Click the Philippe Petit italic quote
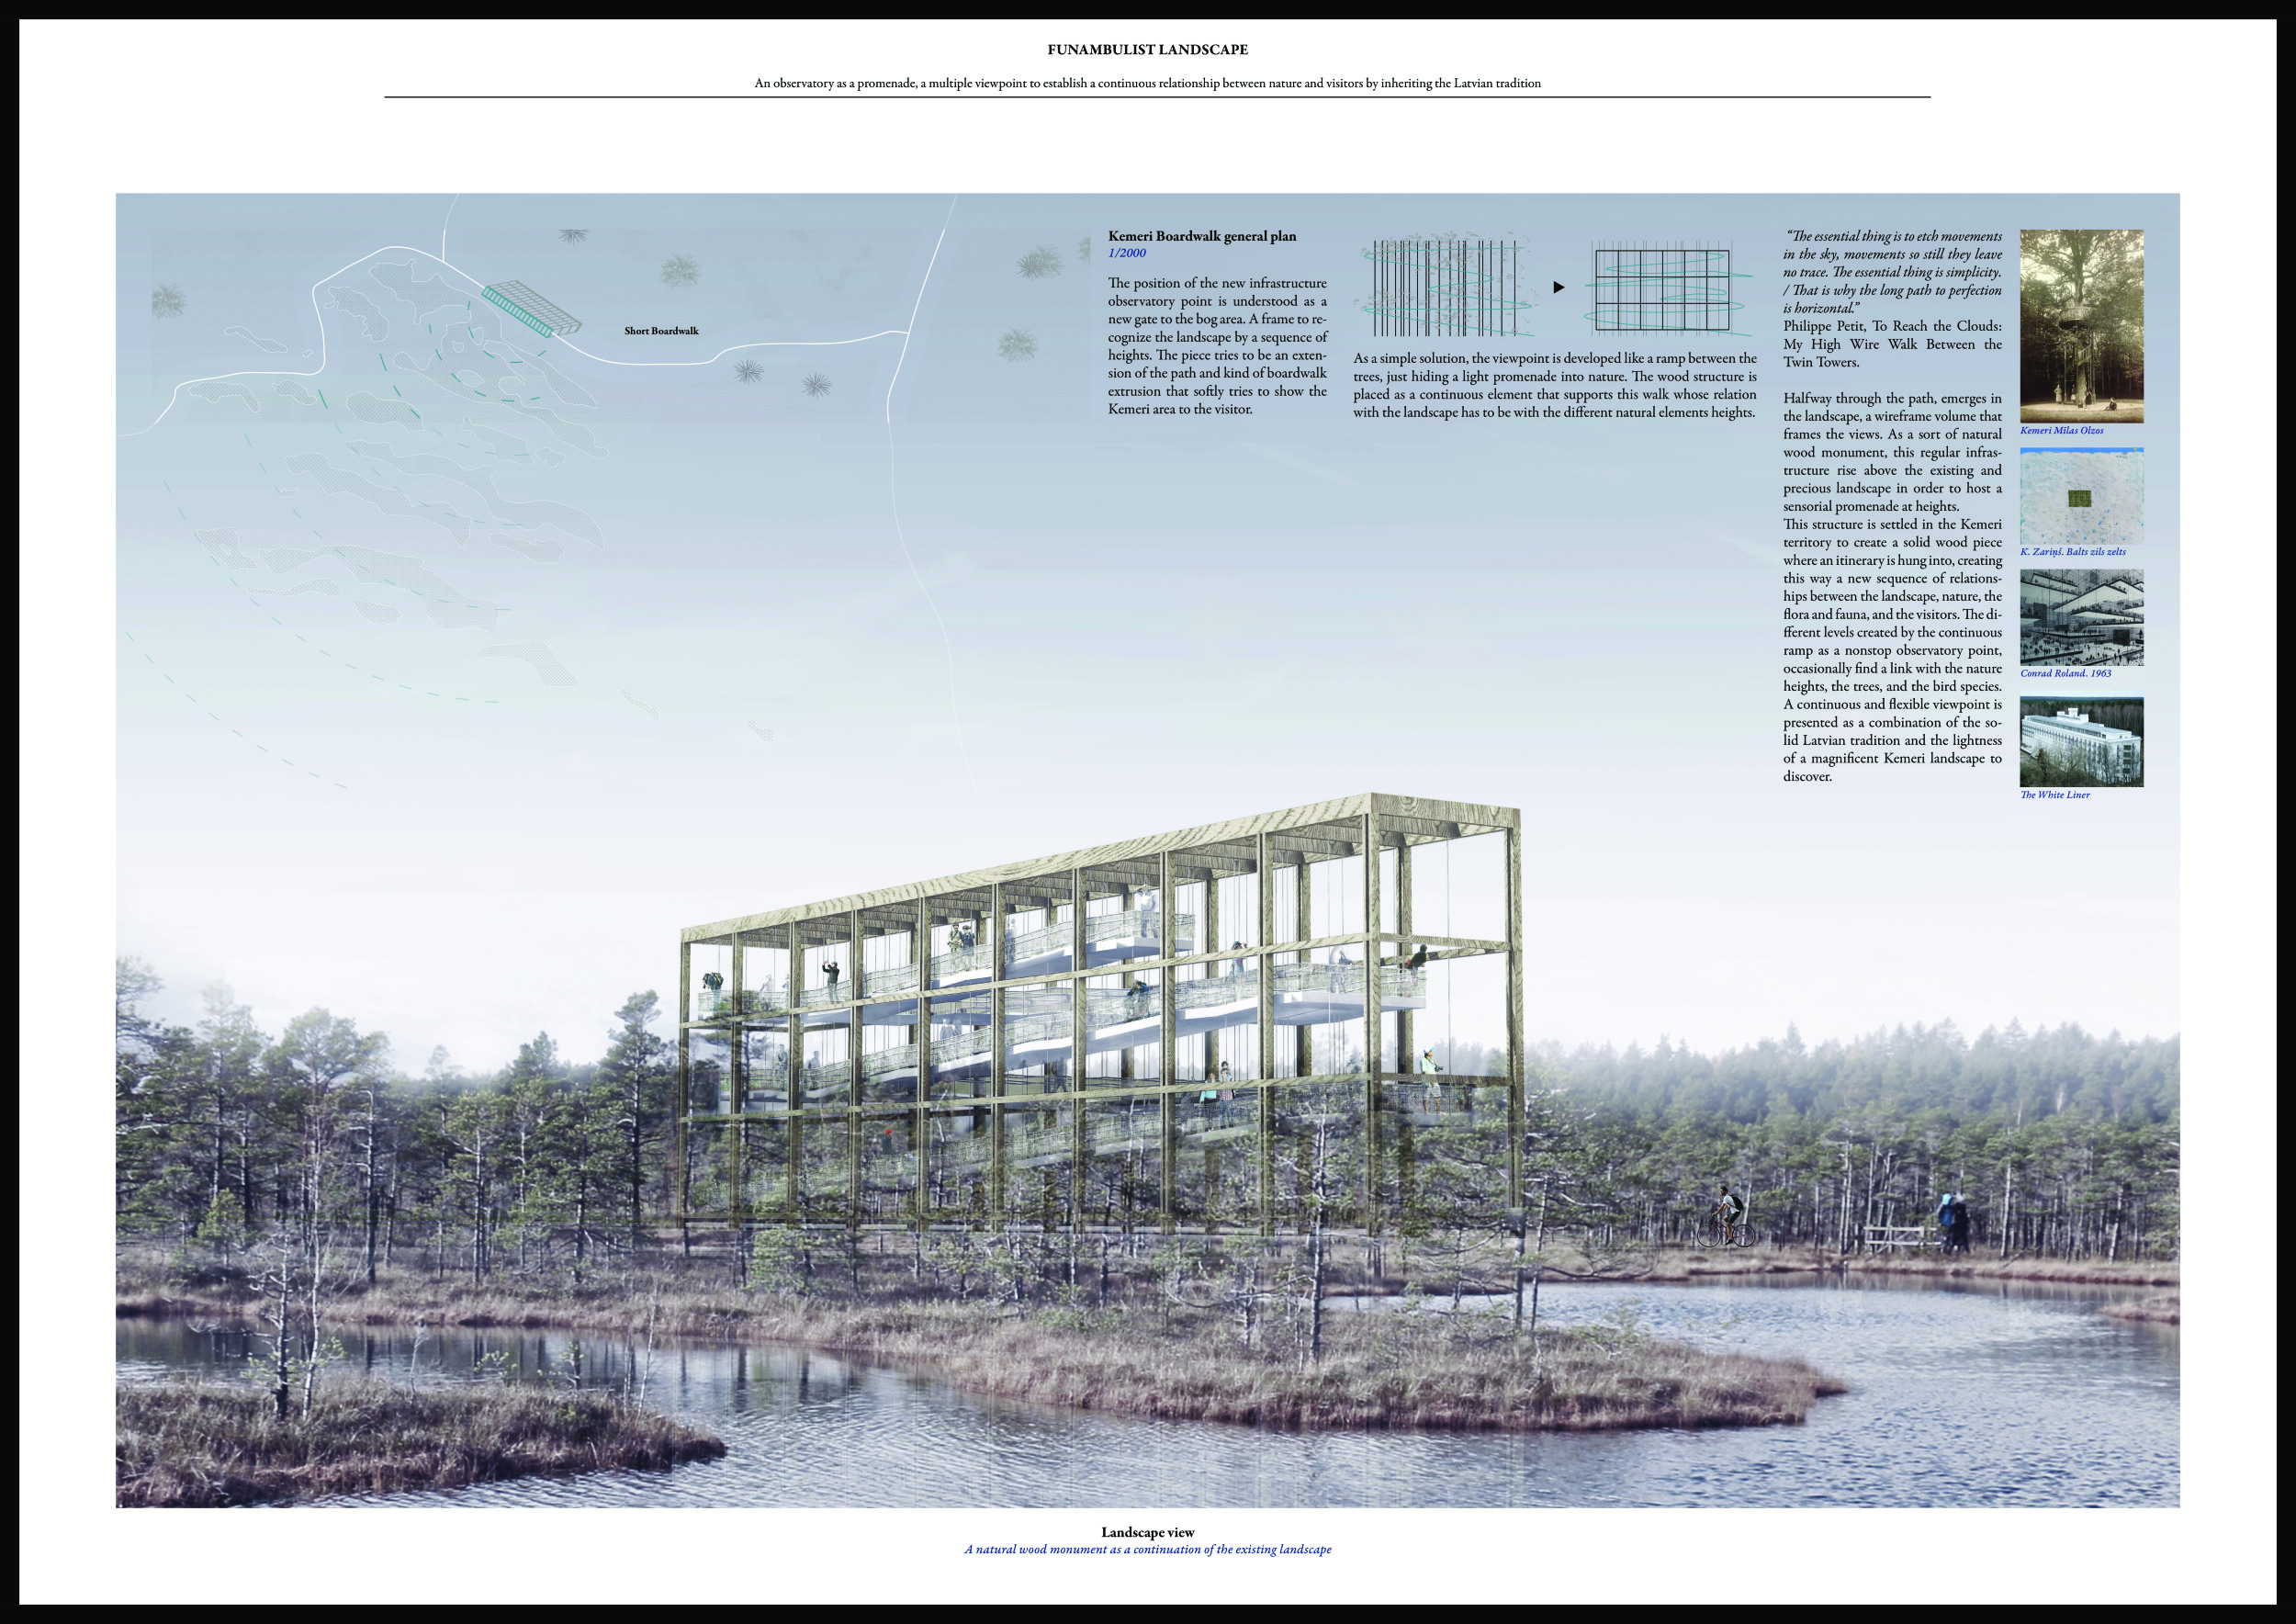Screen dimensions: 2296x1624 click(1892, 272)
